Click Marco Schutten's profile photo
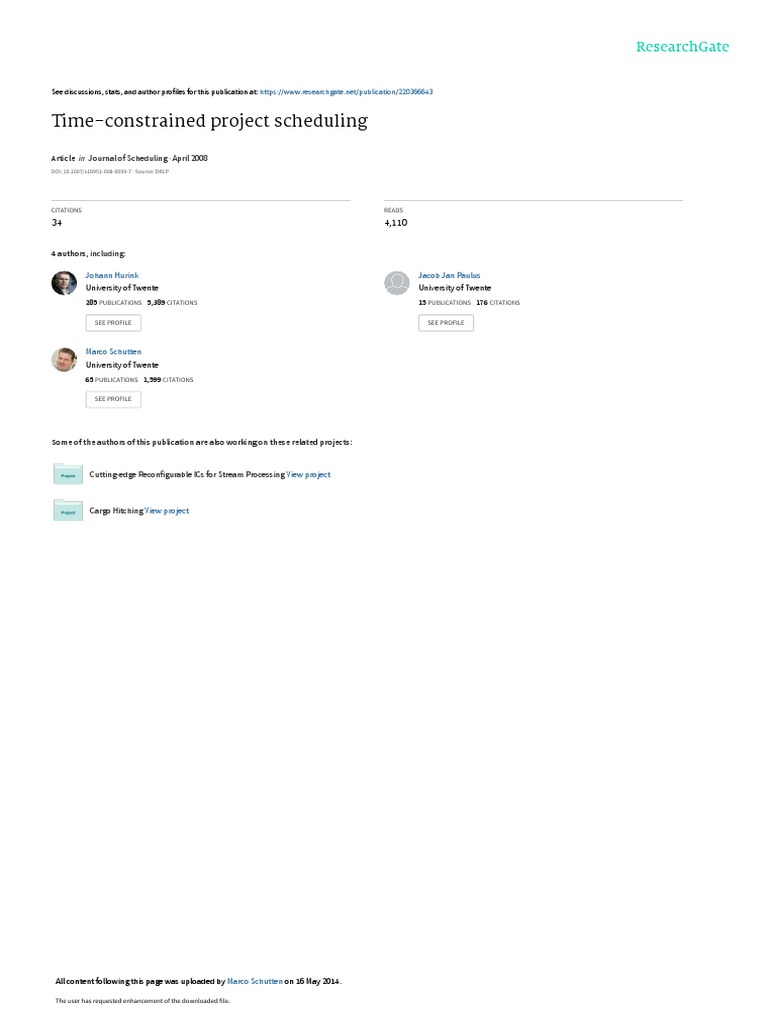 64,359
